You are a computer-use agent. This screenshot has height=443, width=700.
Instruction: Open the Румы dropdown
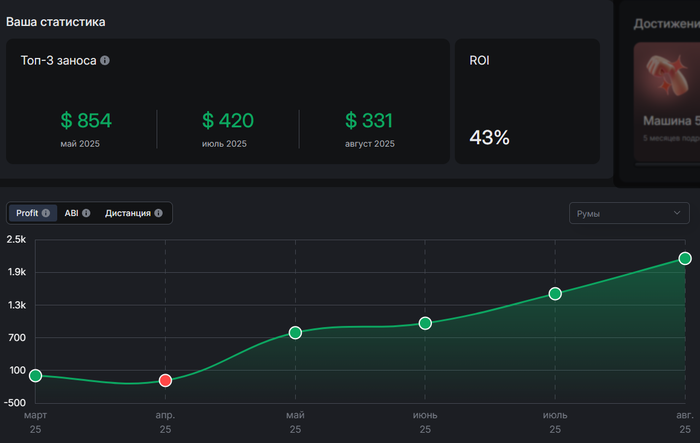628,213
